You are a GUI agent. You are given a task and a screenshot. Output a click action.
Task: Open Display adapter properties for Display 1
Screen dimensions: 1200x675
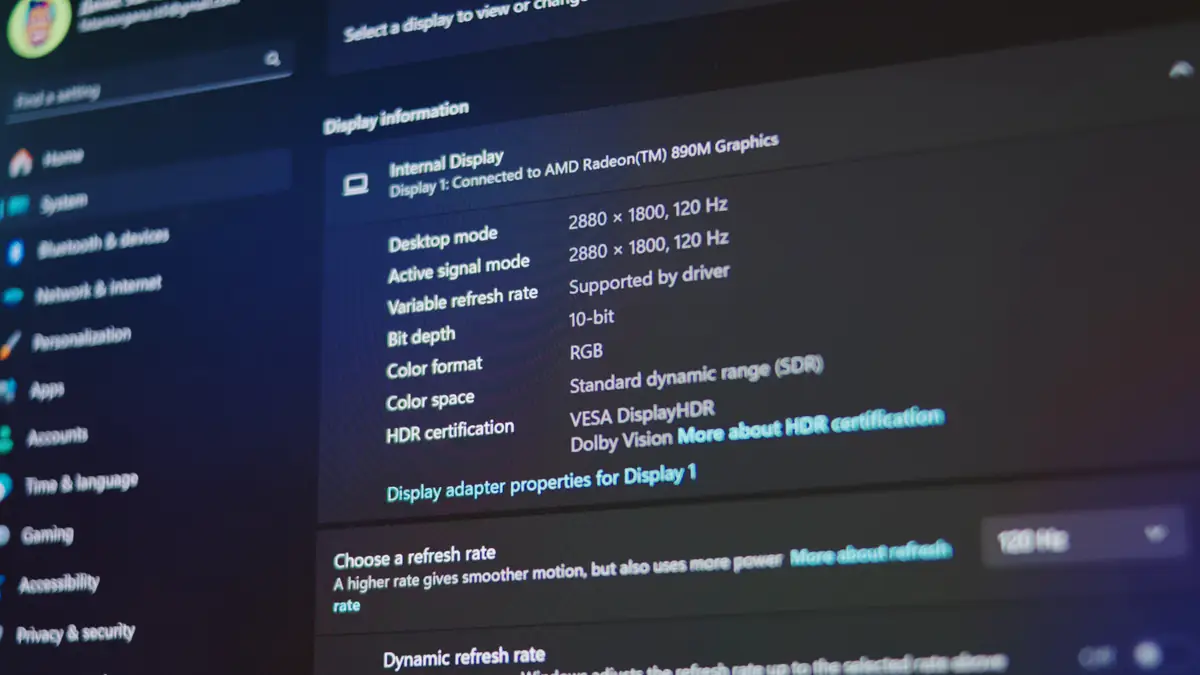[x=541, y=483]
